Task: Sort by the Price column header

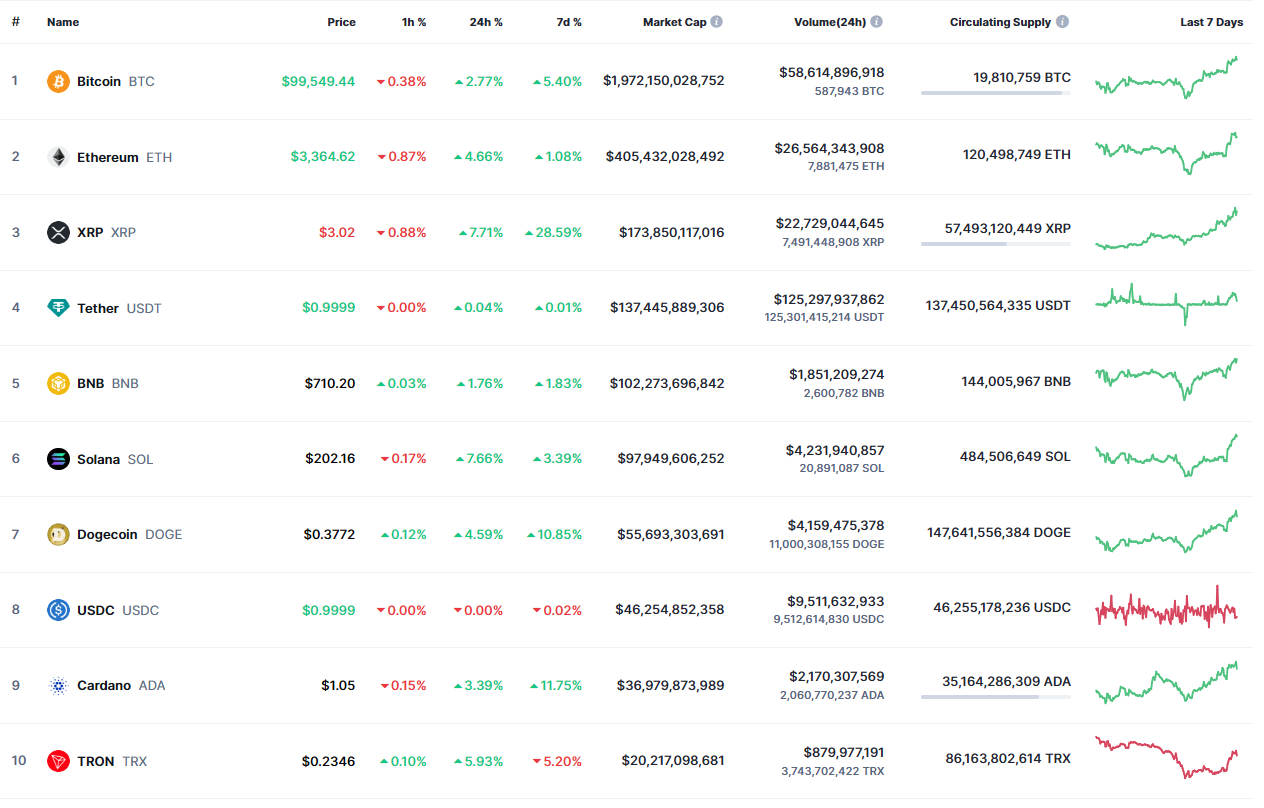Action: click(341, 22)
